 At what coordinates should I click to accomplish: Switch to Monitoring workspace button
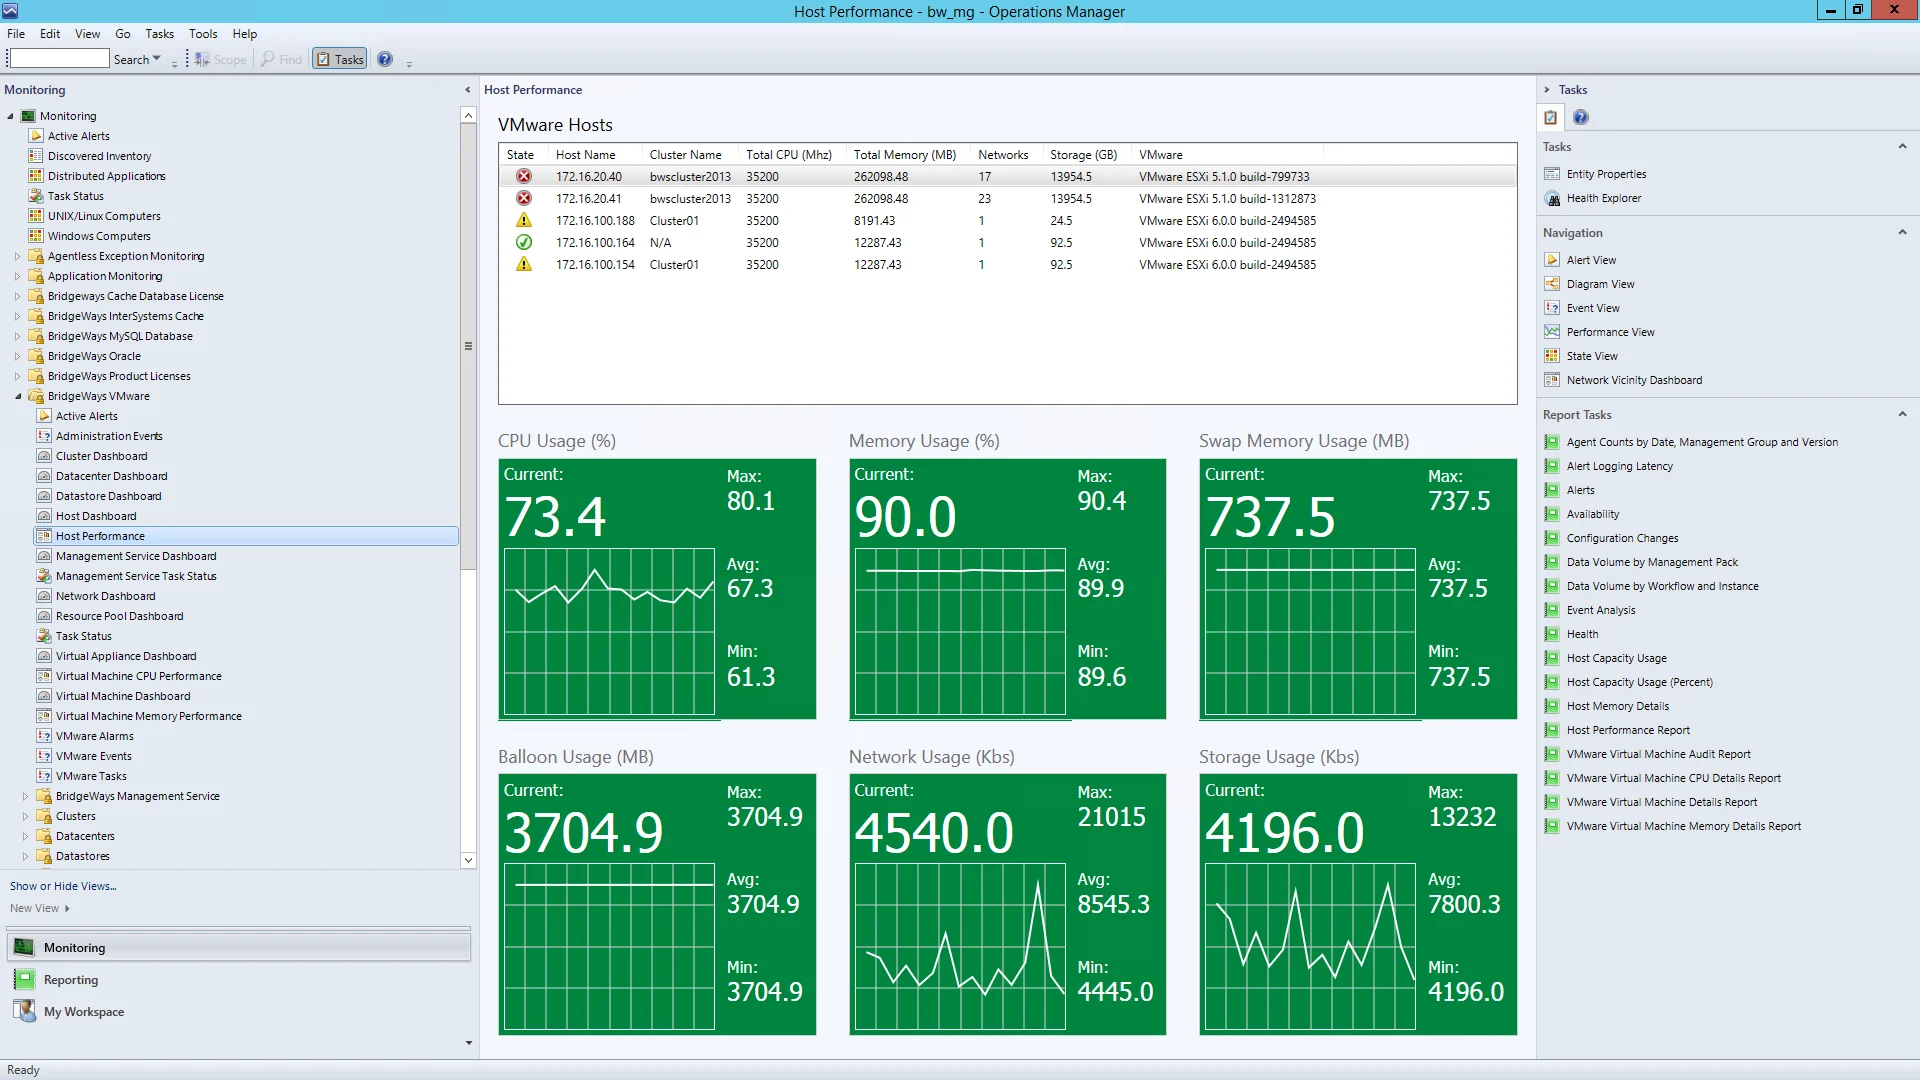pos(239,947)
